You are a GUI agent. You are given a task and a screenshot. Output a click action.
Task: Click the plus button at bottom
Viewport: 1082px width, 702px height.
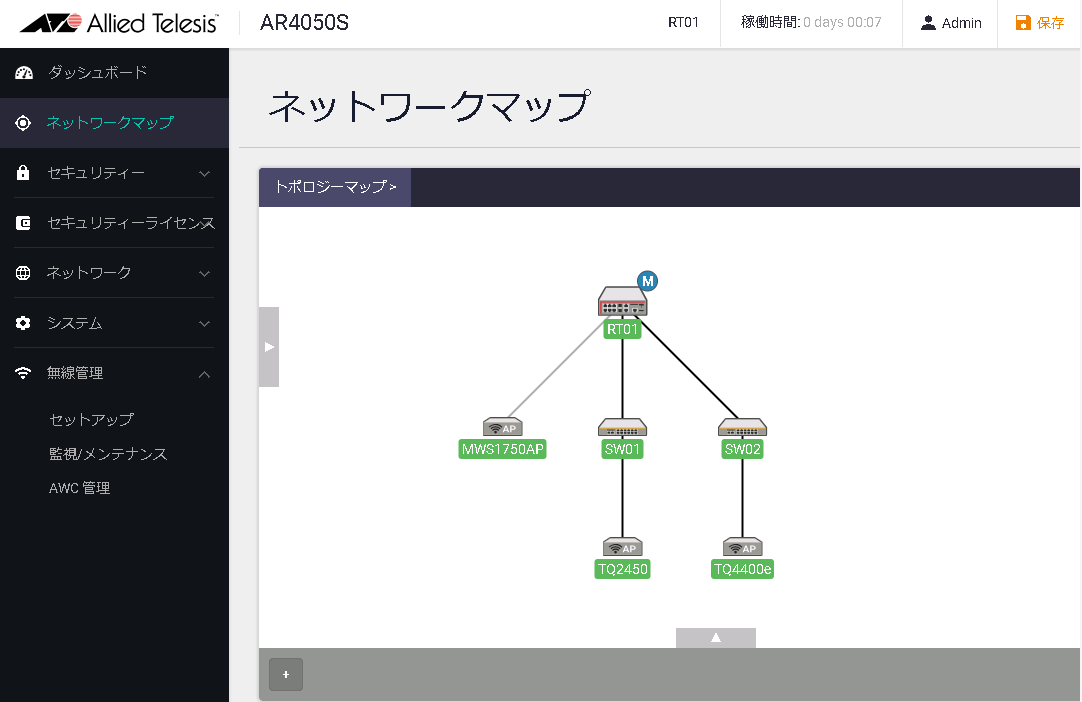point(286,674)
